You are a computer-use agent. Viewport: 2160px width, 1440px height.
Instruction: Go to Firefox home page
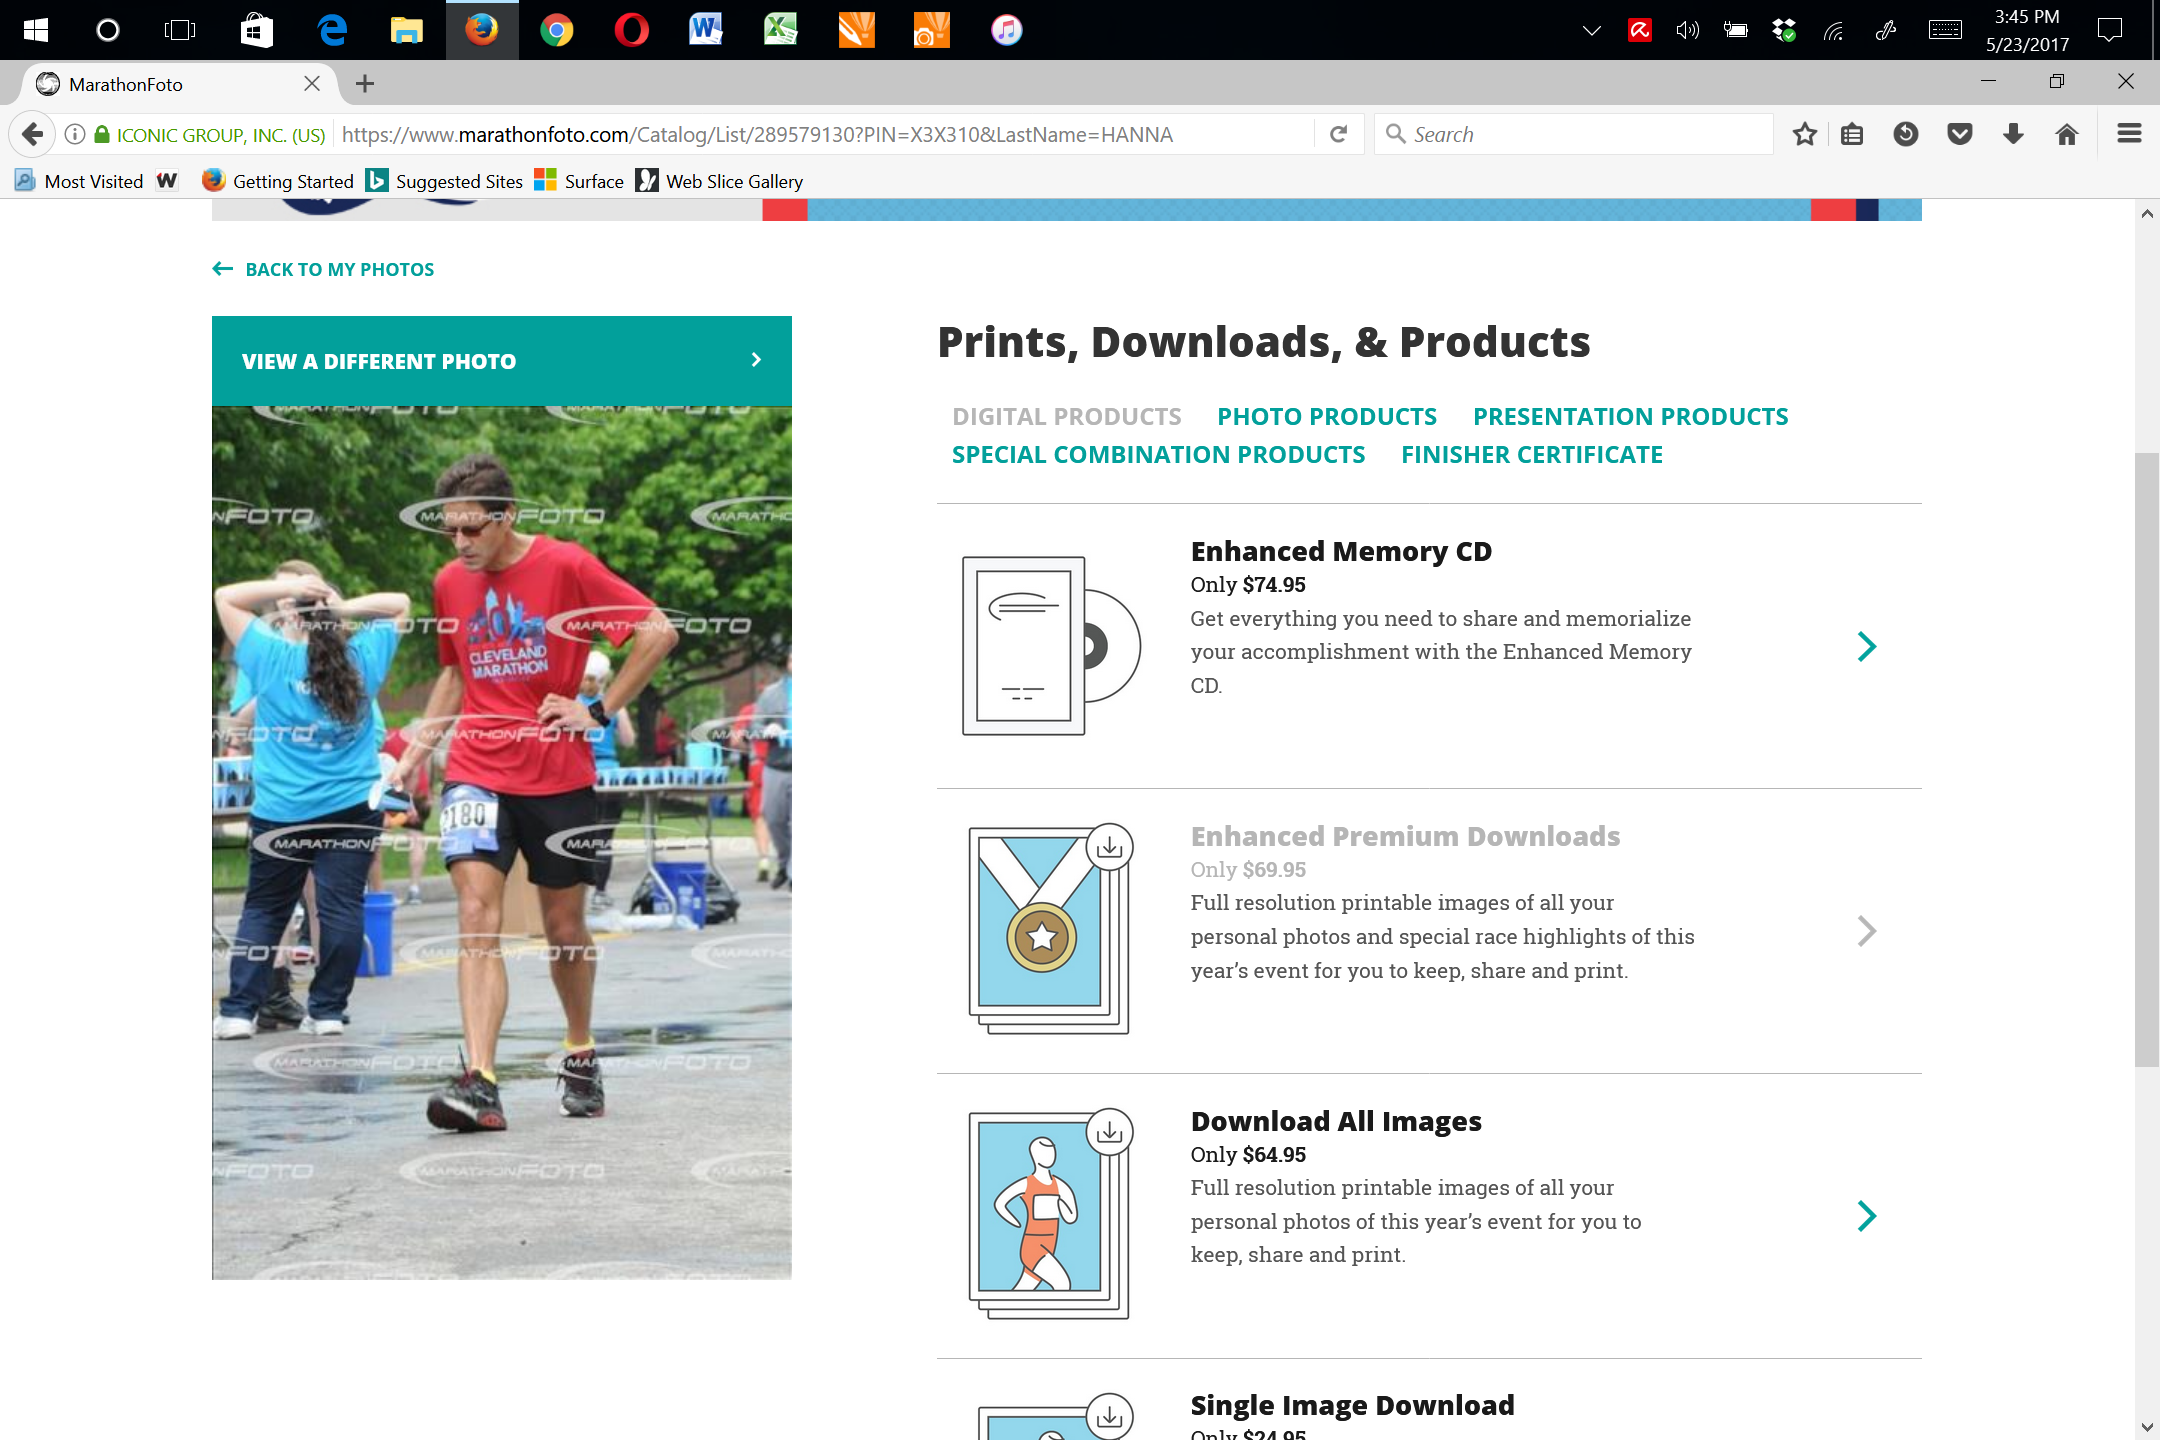pyautogui.click(x=2067, y=134)
